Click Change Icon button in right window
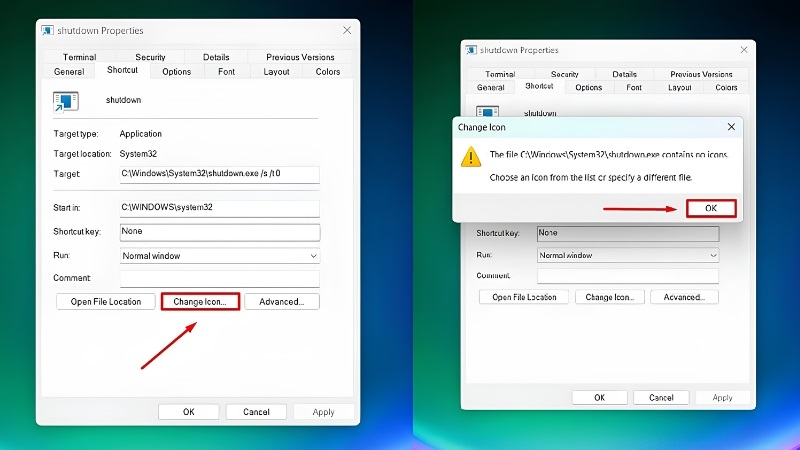Image resolution: width=800 pixels, height=450 pixels. (610, 297)
